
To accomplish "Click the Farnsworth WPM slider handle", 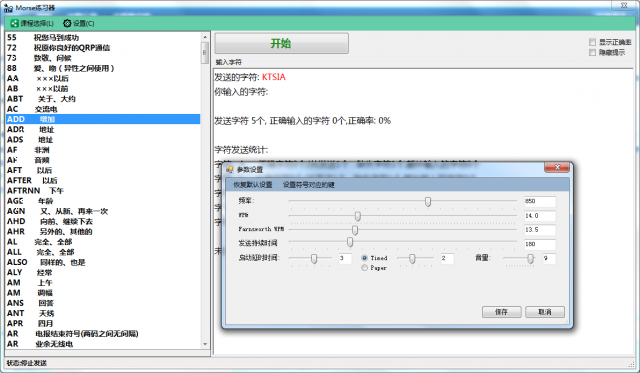I will pyautogui.click(x=355, y=230).
